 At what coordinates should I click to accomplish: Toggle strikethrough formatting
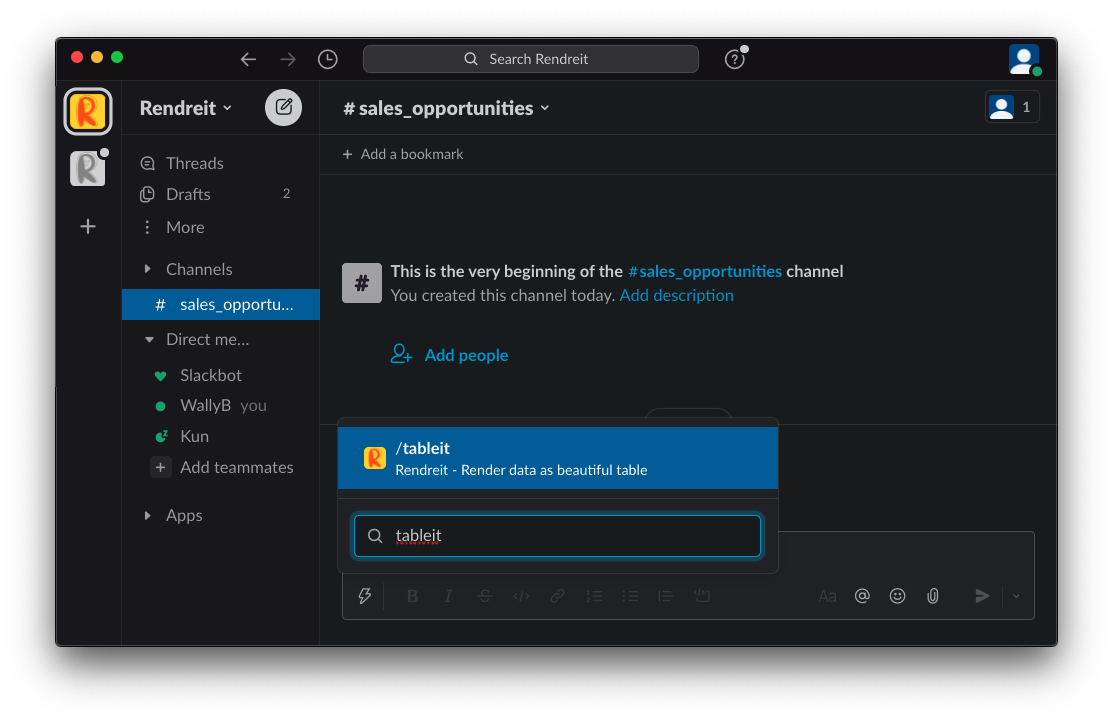485,596
